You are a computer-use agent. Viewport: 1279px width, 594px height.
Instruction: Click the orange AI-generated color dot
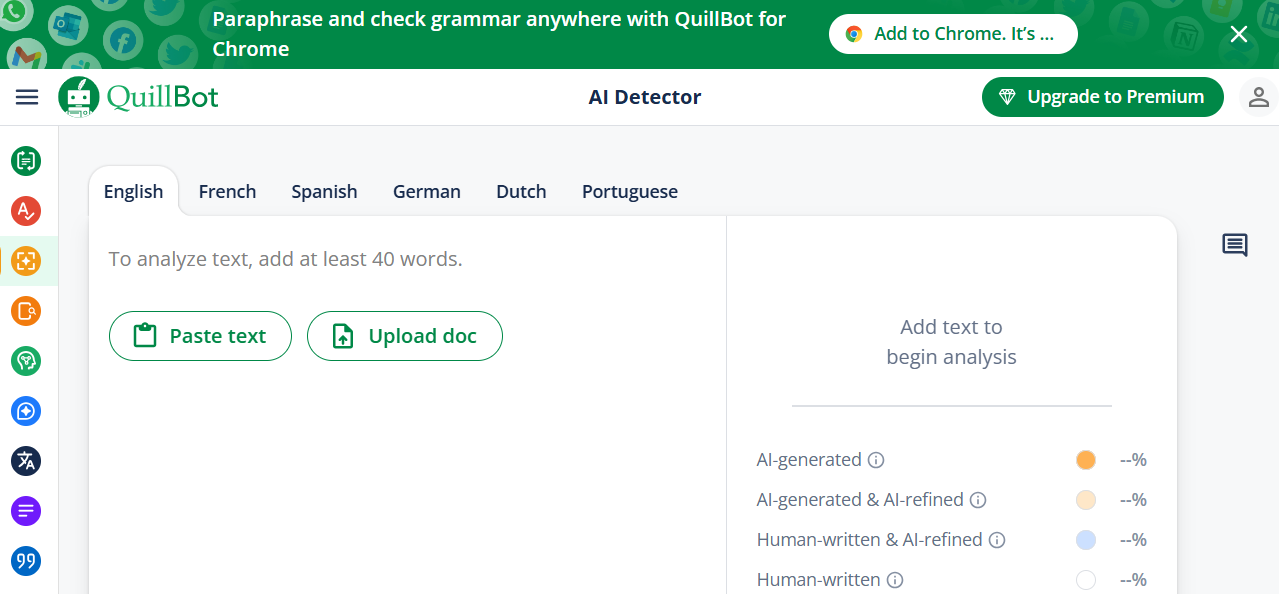click(1085, 460)
